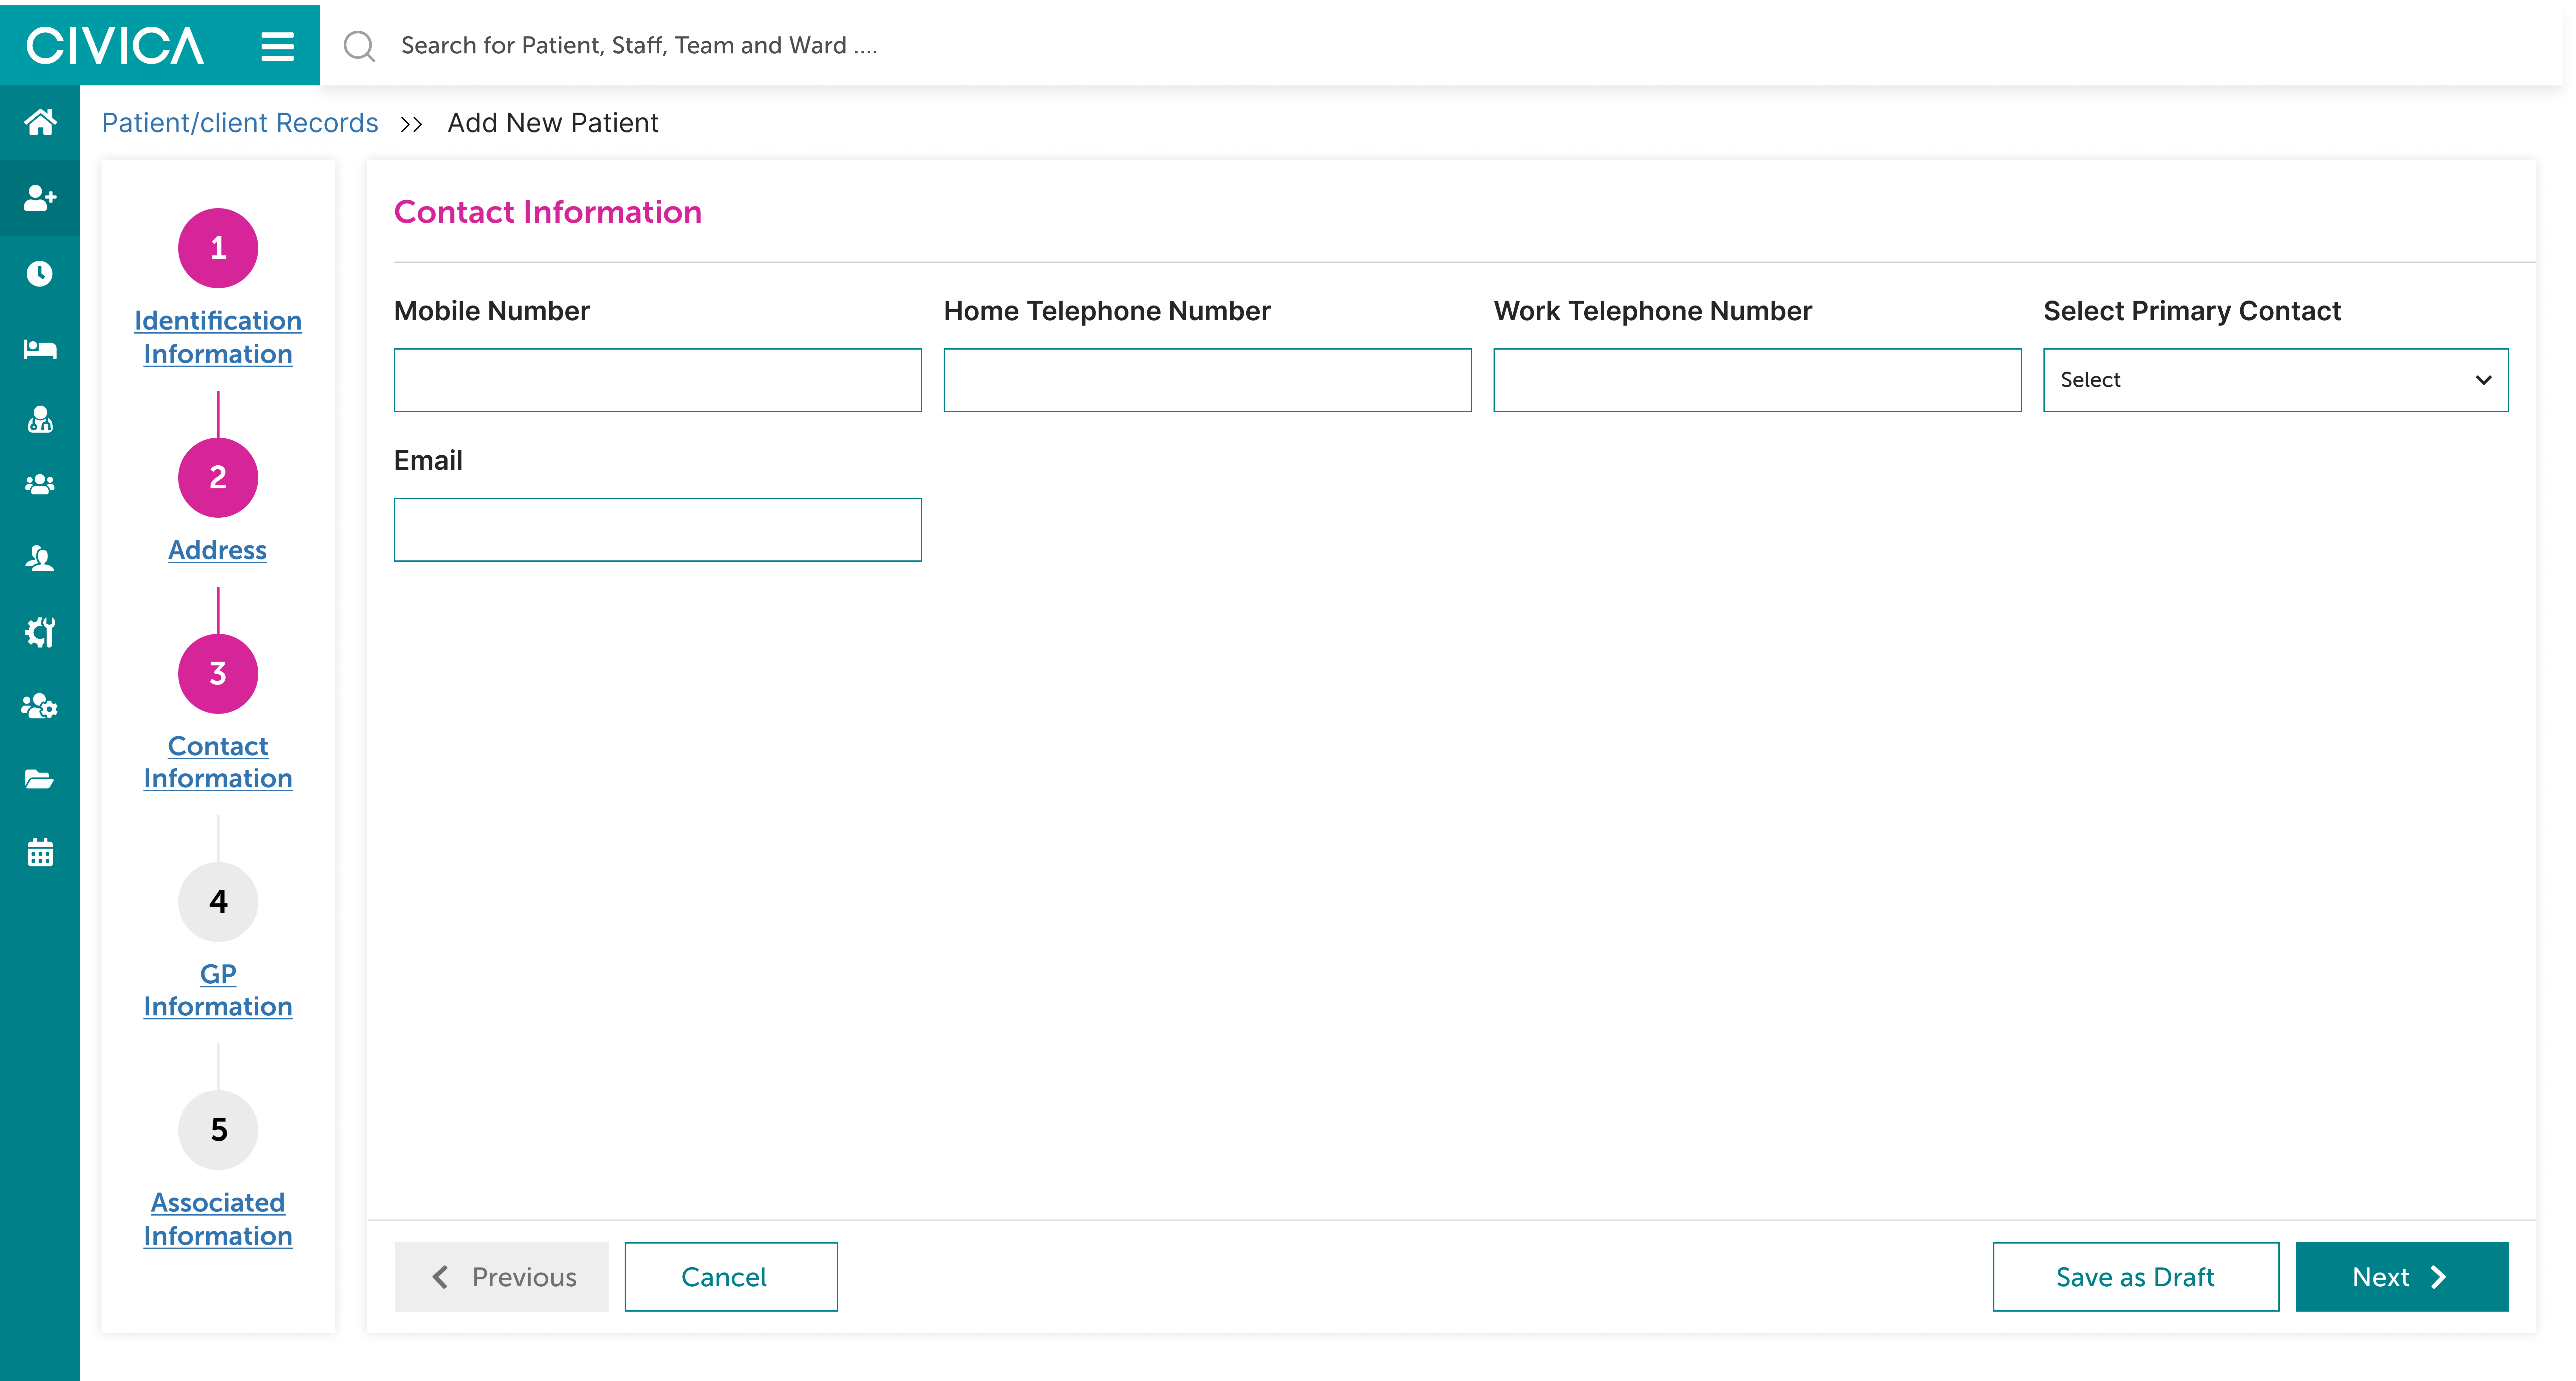Focus the Email field

pos(658,530)
